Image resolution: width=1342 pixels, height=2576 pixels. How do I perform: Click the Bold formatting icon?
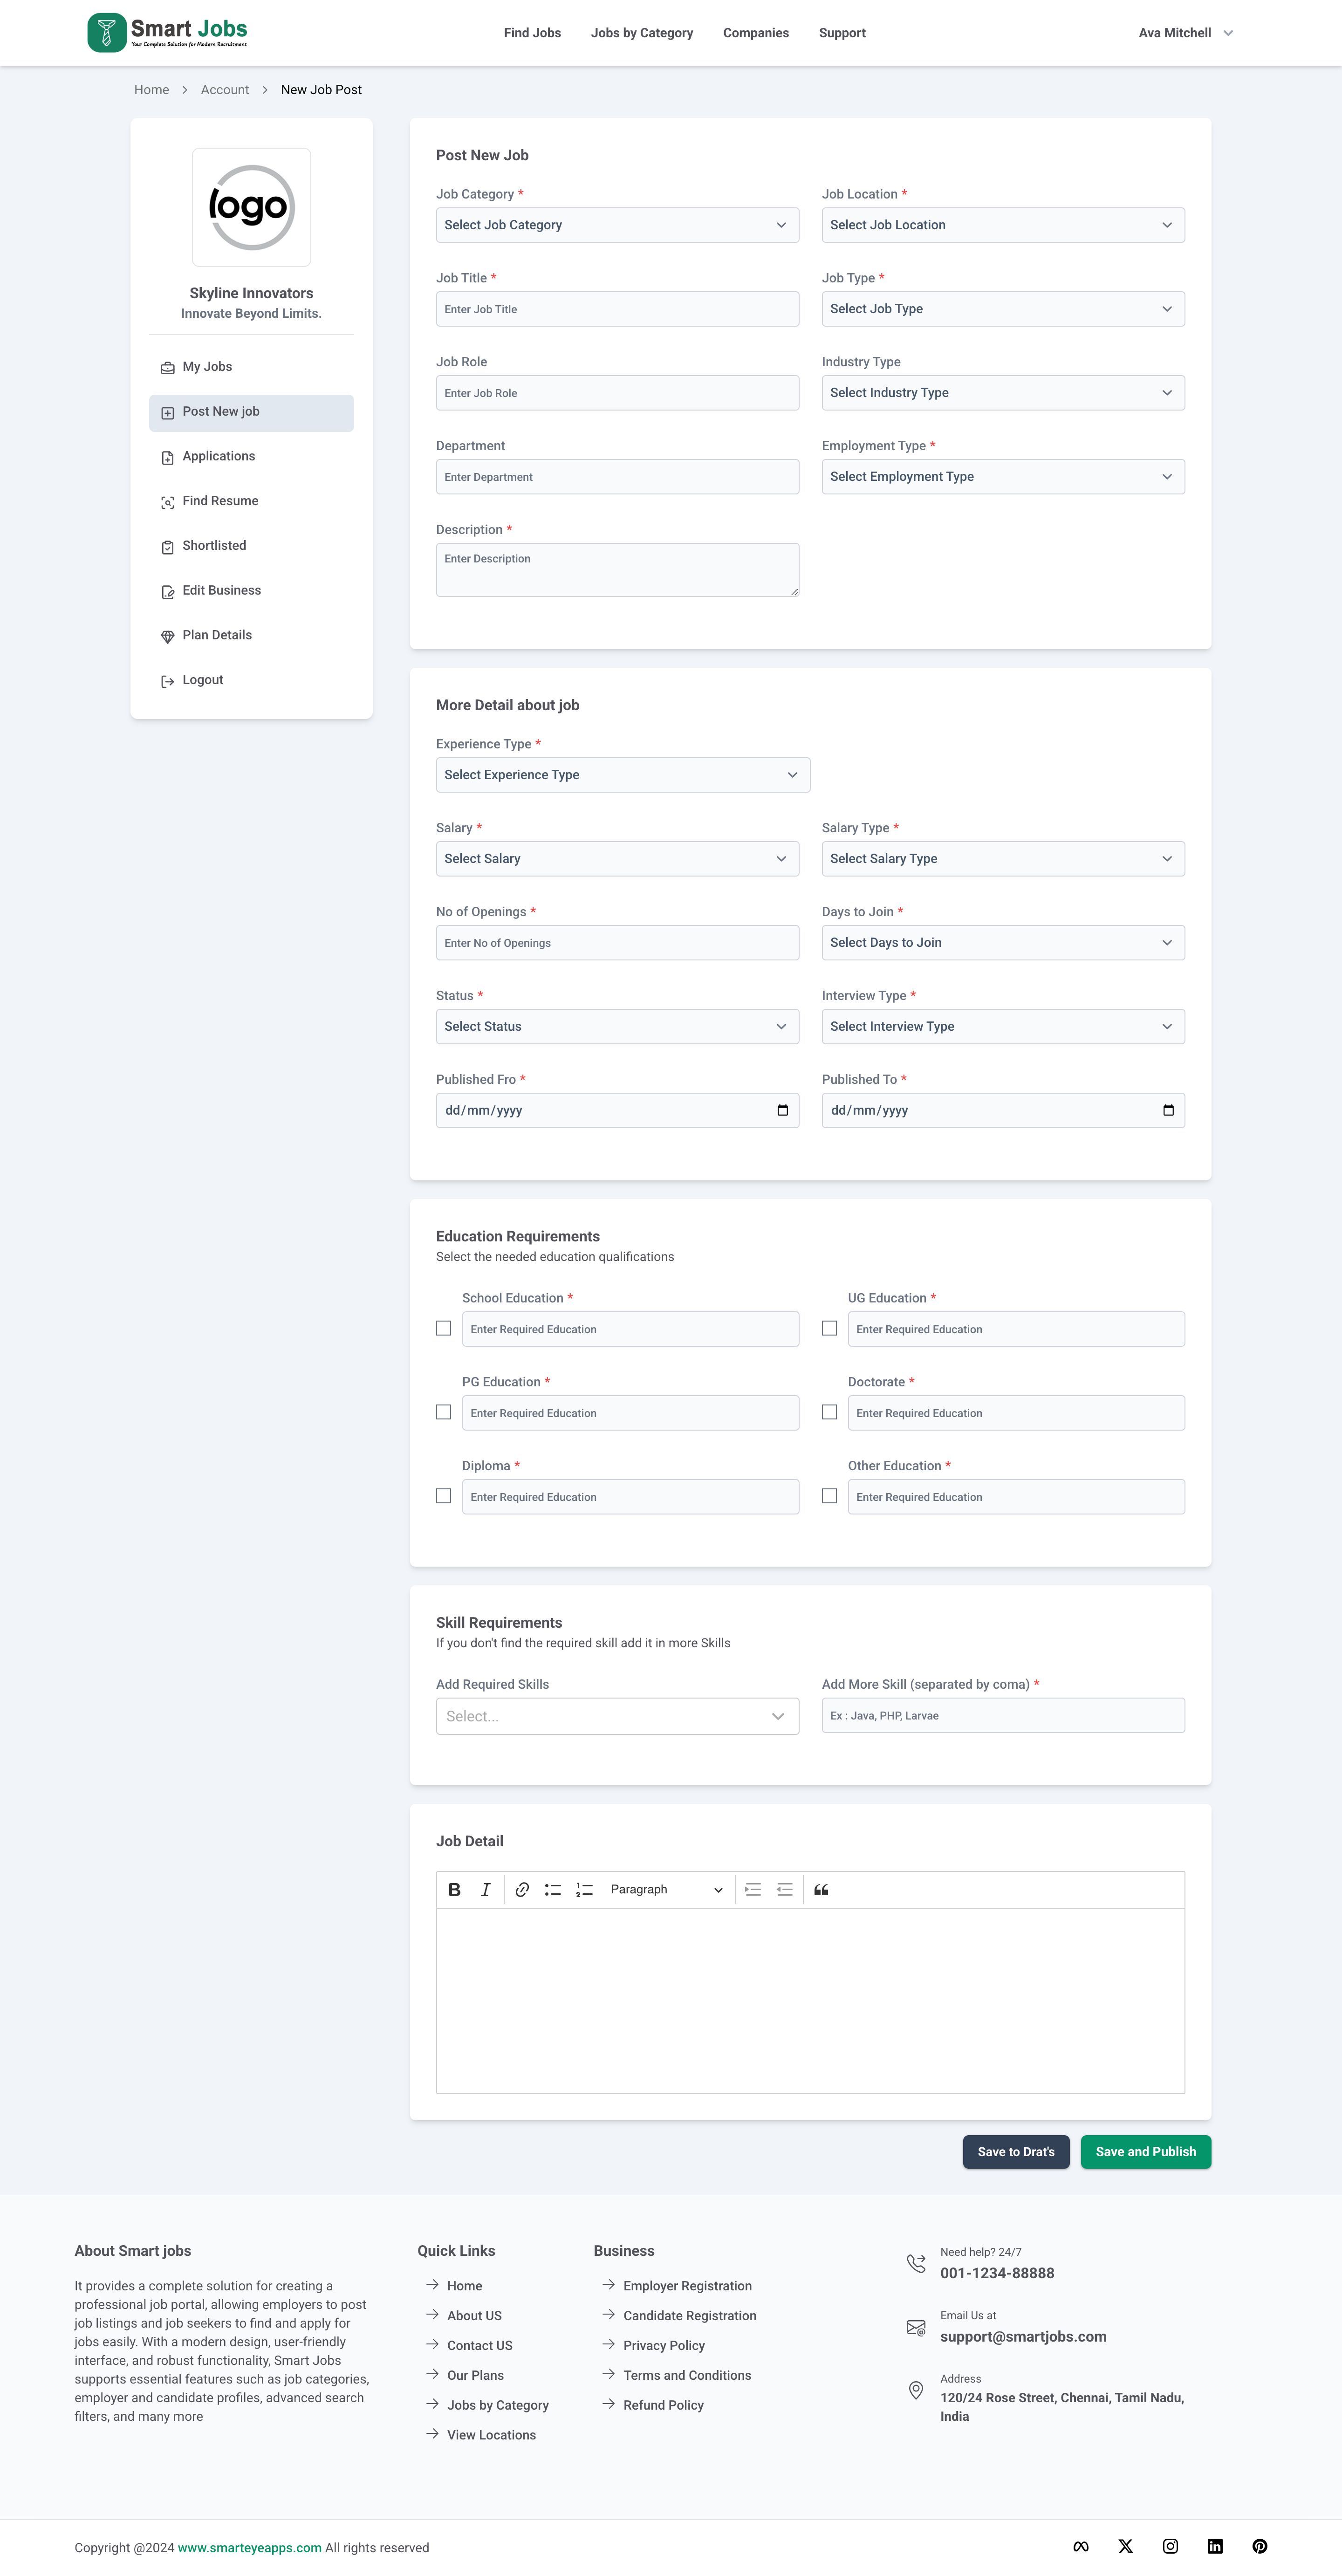(454, 1889)
